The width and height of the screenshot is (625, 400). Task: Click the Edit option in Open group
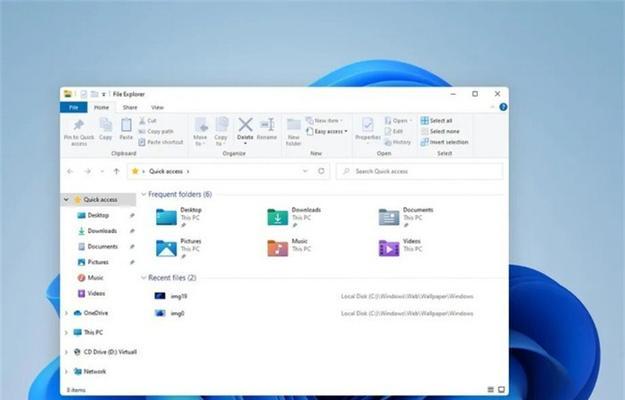[394, 131]
